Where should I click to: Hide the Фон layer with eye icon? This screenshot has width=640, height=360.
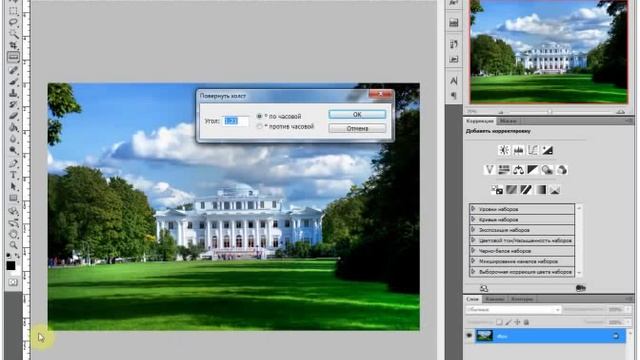pyautogui.click(x=469, y=336)
